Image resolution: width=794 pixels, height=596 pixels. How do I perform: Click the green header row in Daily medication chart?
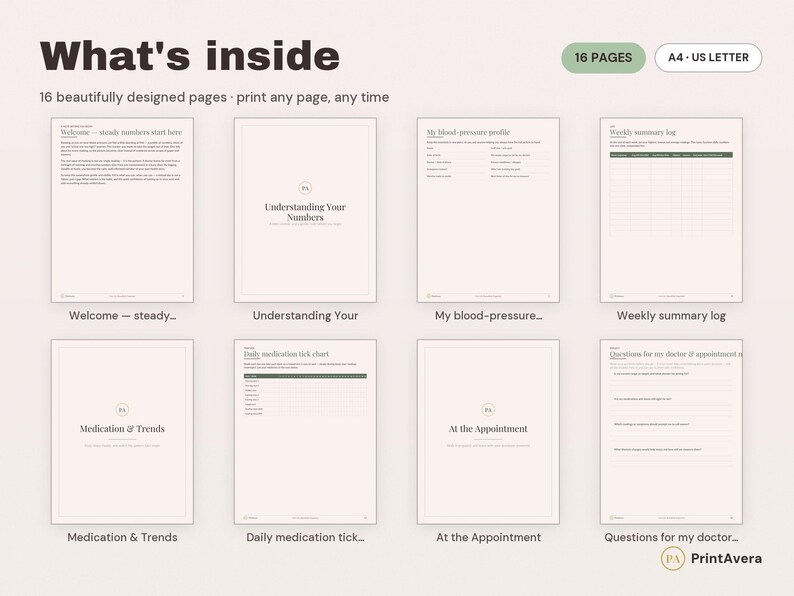[x=305, y=376]
